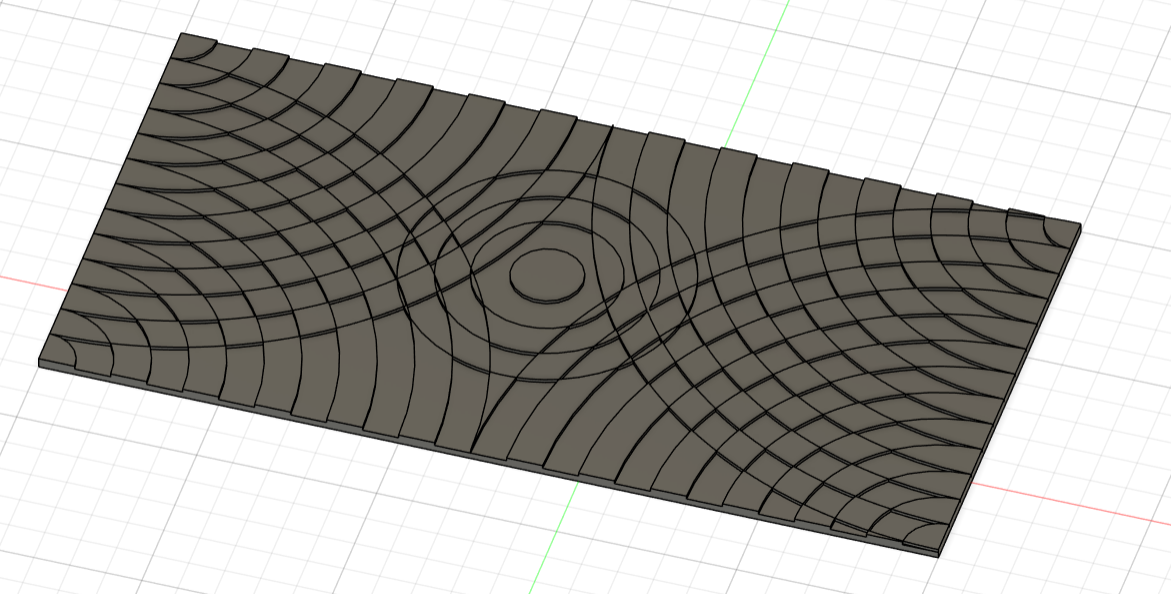The width and height of the screenshot is (1171, 594).
Task: Click the top-left corner quarter-circle face
Action: 192,46
